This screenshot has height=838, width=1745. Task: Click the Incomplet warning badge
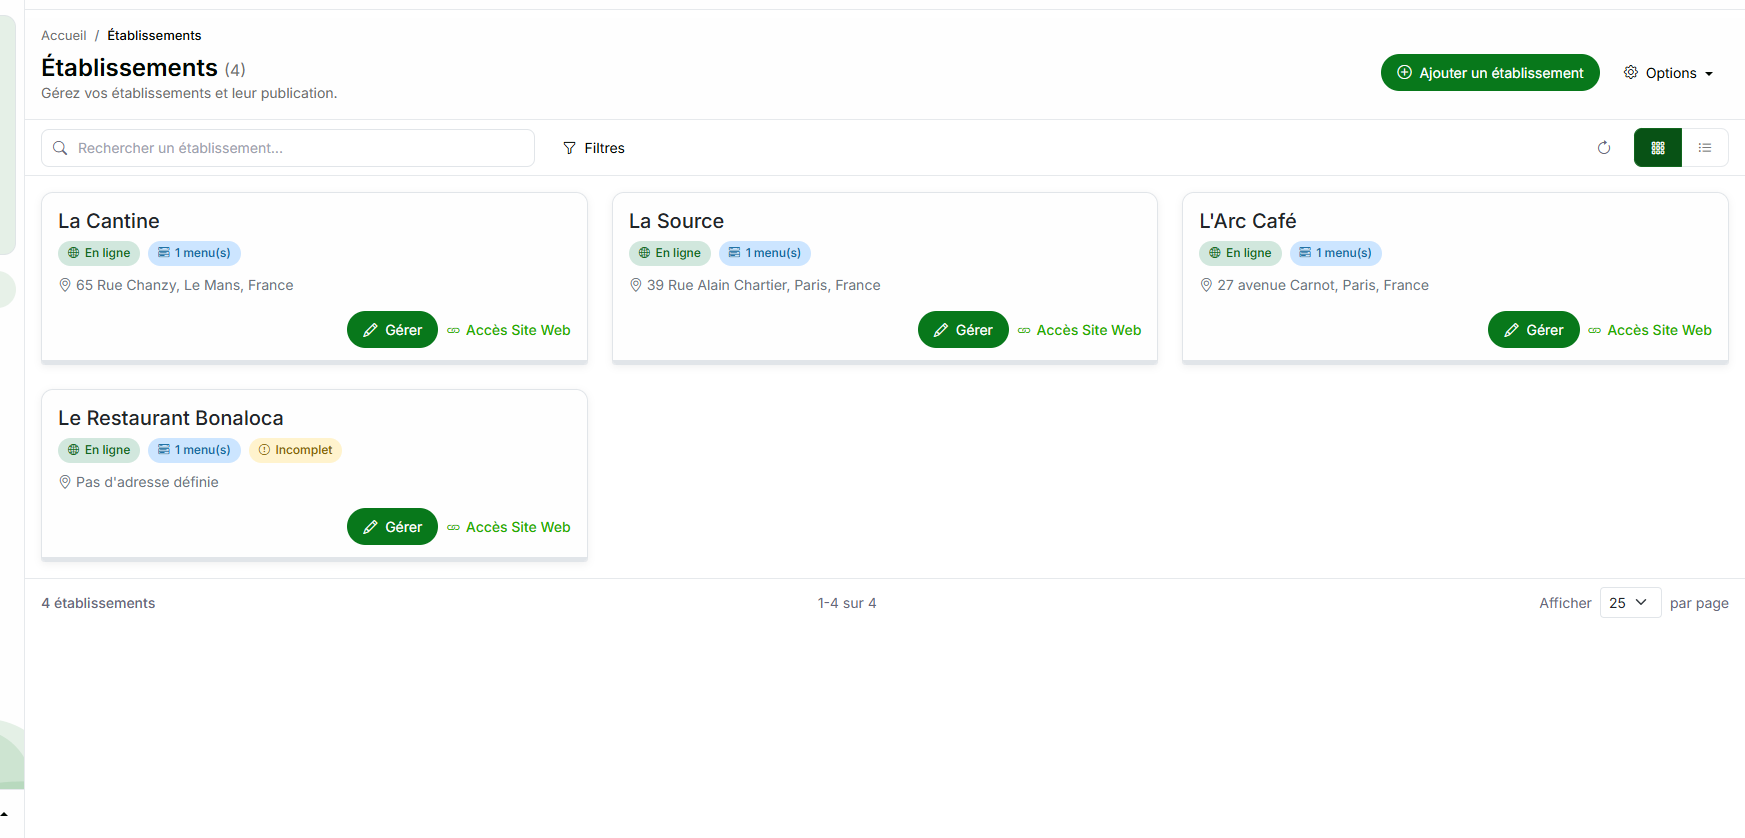pos(295,450)
